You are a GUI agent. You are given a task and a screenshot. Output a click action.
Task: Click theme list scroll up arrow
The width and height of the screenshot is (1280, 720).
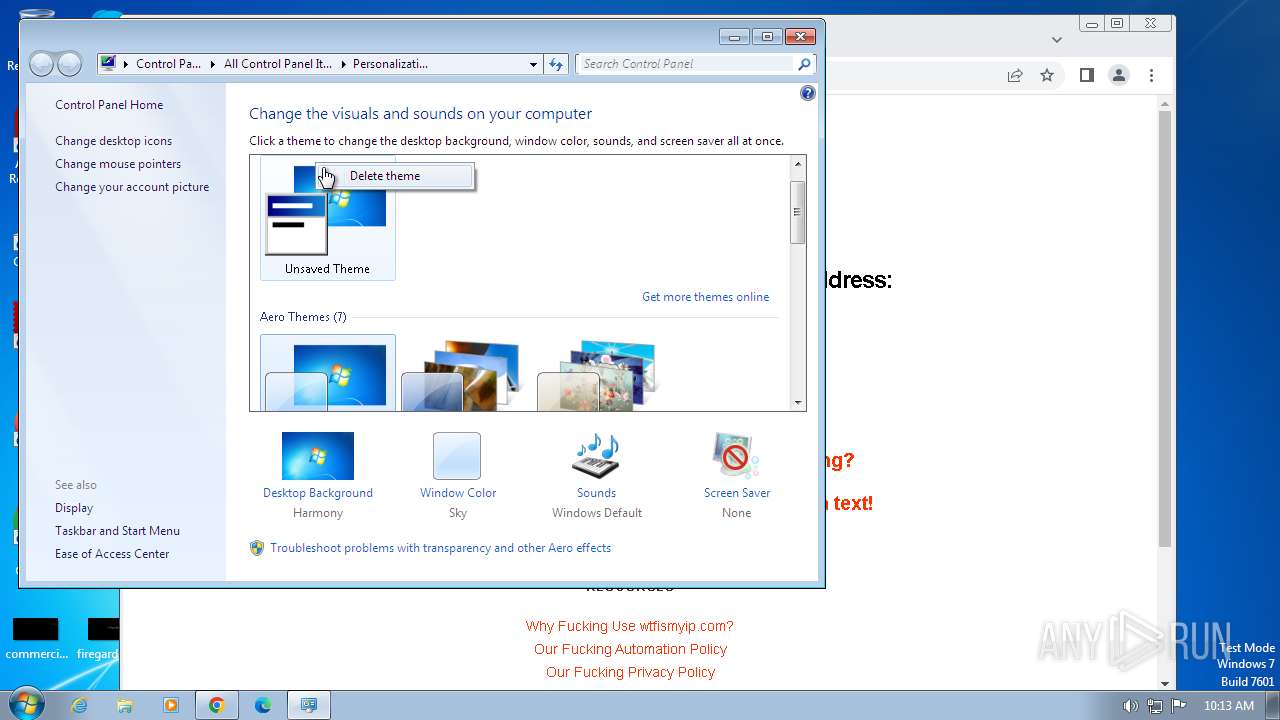coord(798,164)
